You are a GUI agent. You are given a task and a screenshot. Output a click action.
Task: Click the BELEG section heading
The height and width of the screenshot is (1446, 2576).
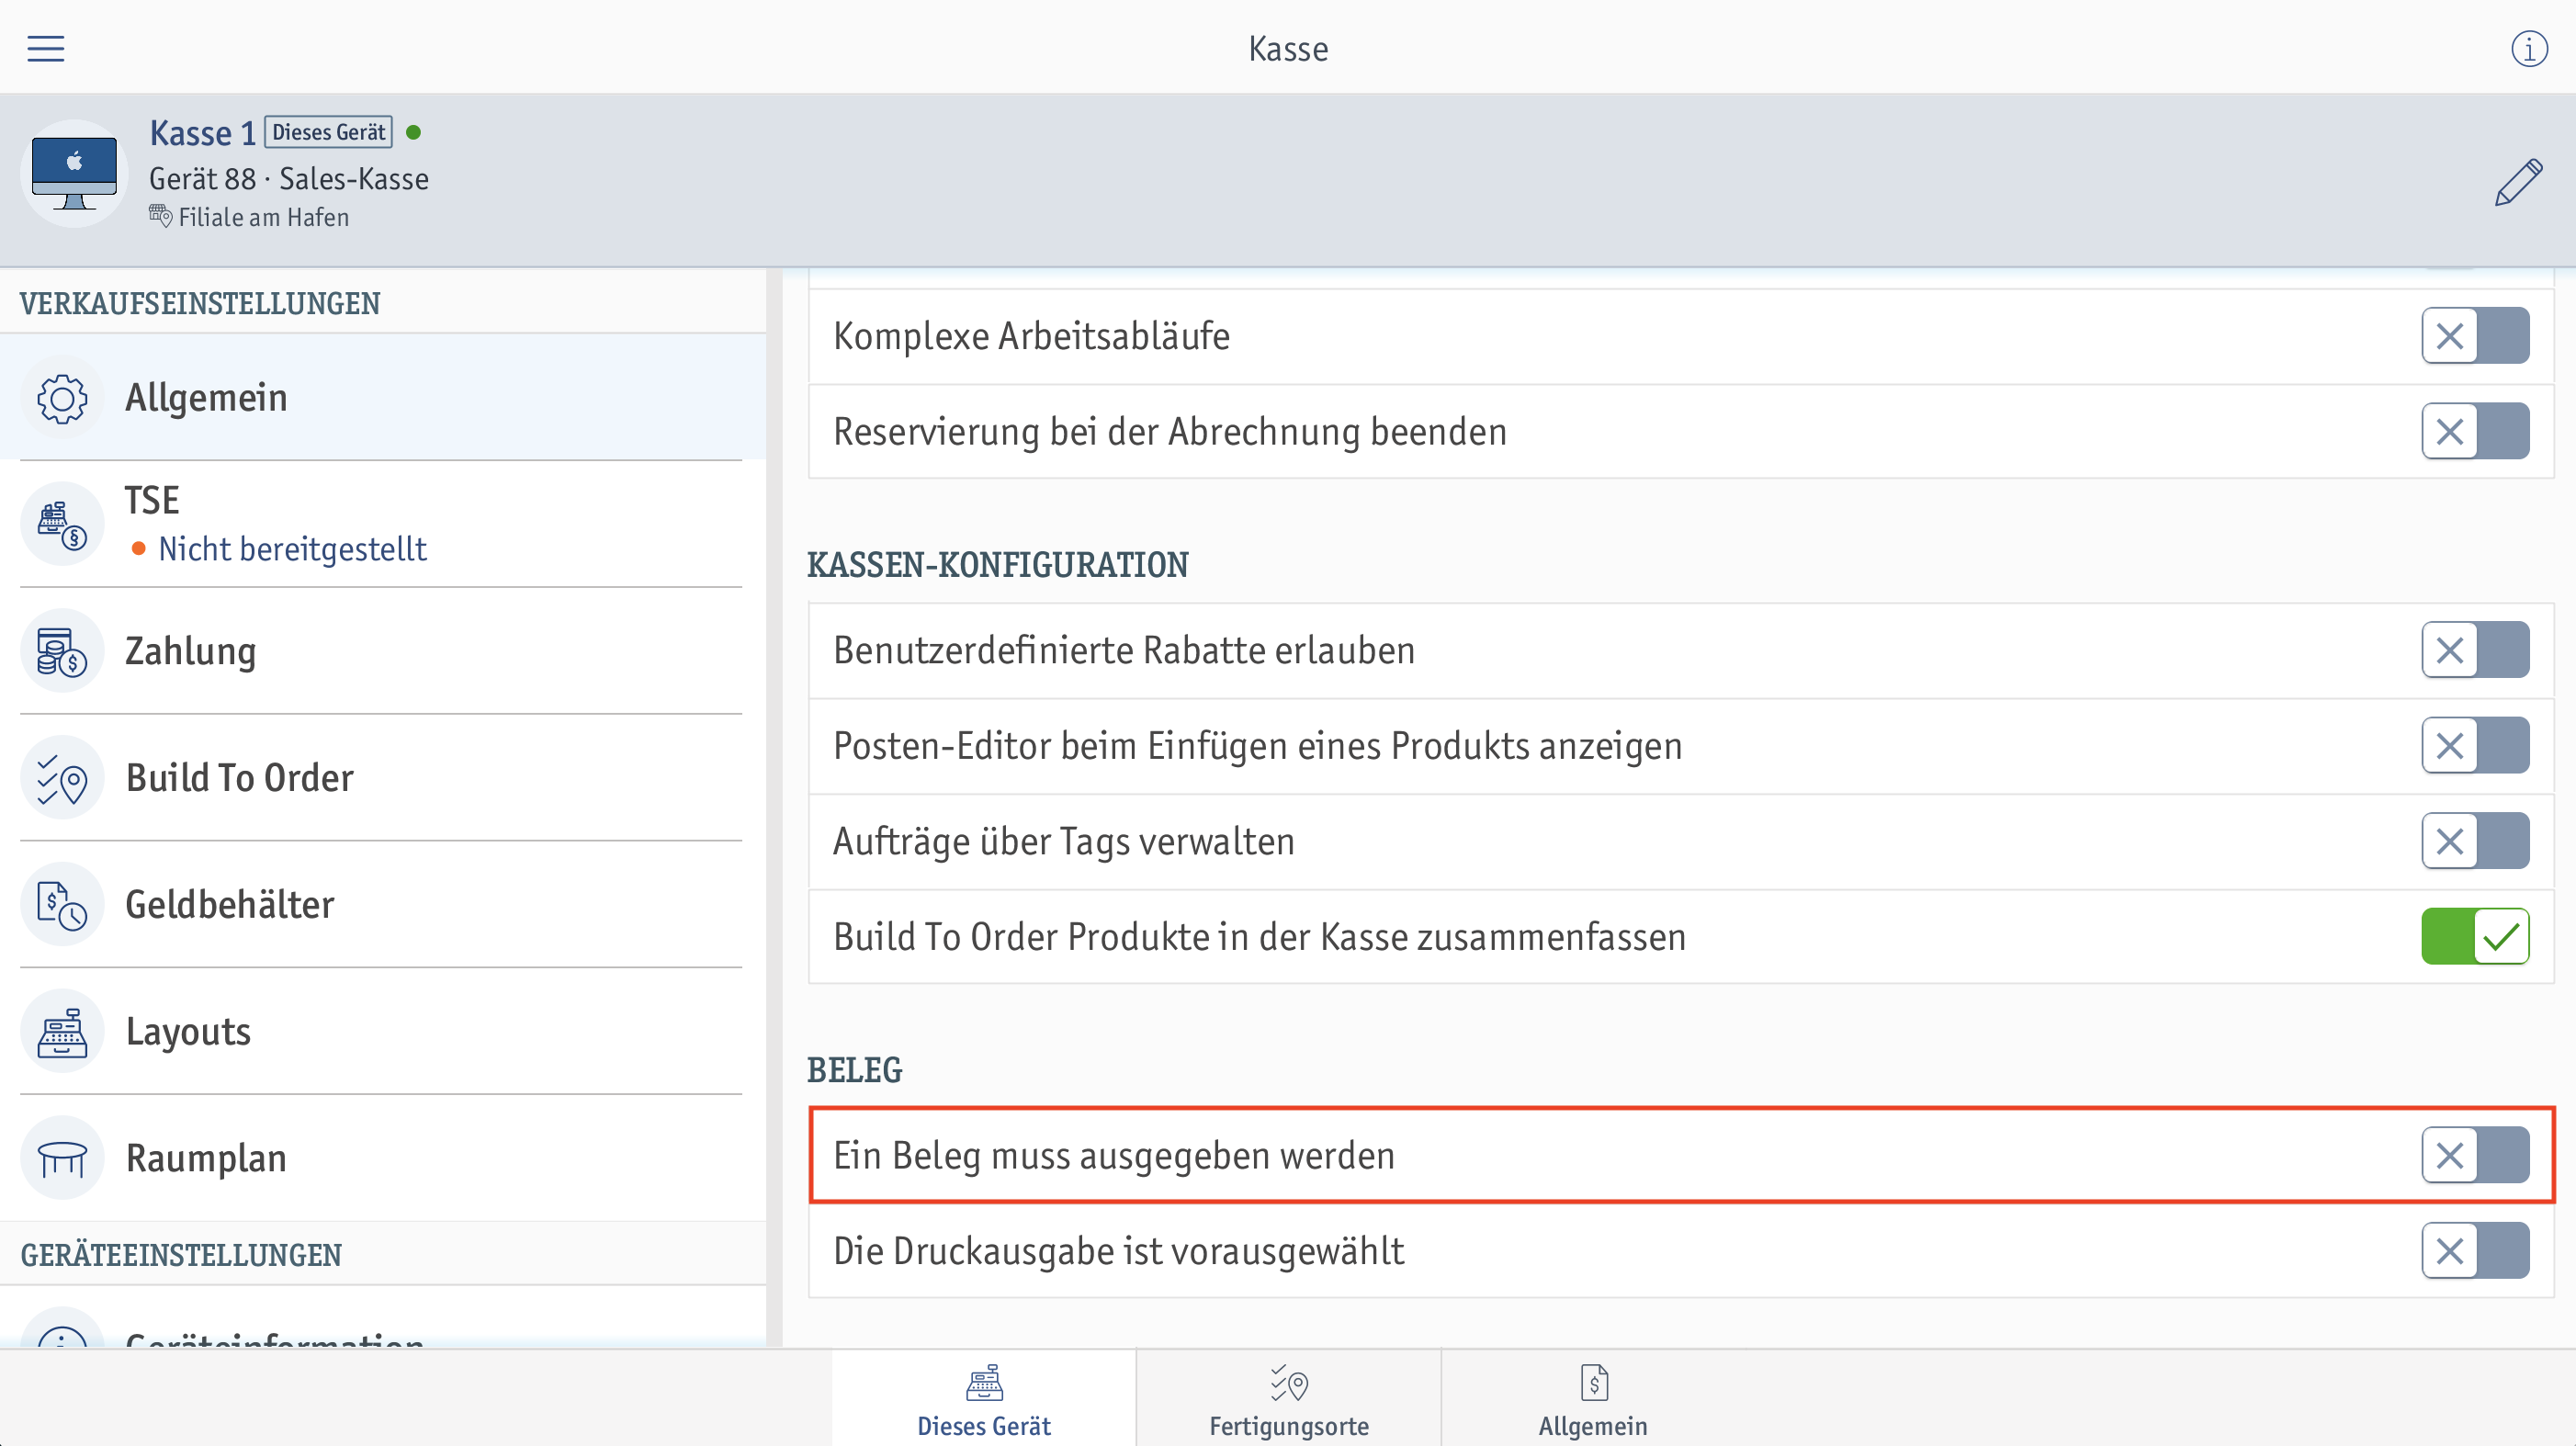click(855, 1070)
